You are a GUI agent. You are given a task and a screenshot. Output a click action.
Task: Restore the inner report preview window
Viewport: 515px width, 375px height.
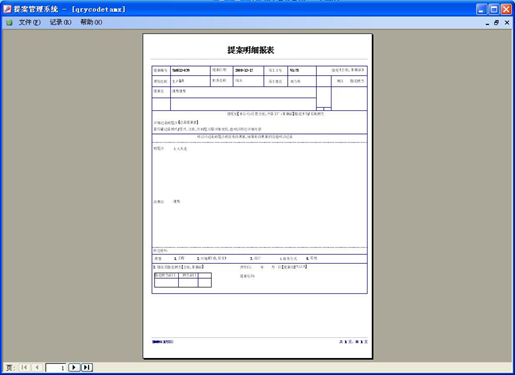click(x=496, y=22)
